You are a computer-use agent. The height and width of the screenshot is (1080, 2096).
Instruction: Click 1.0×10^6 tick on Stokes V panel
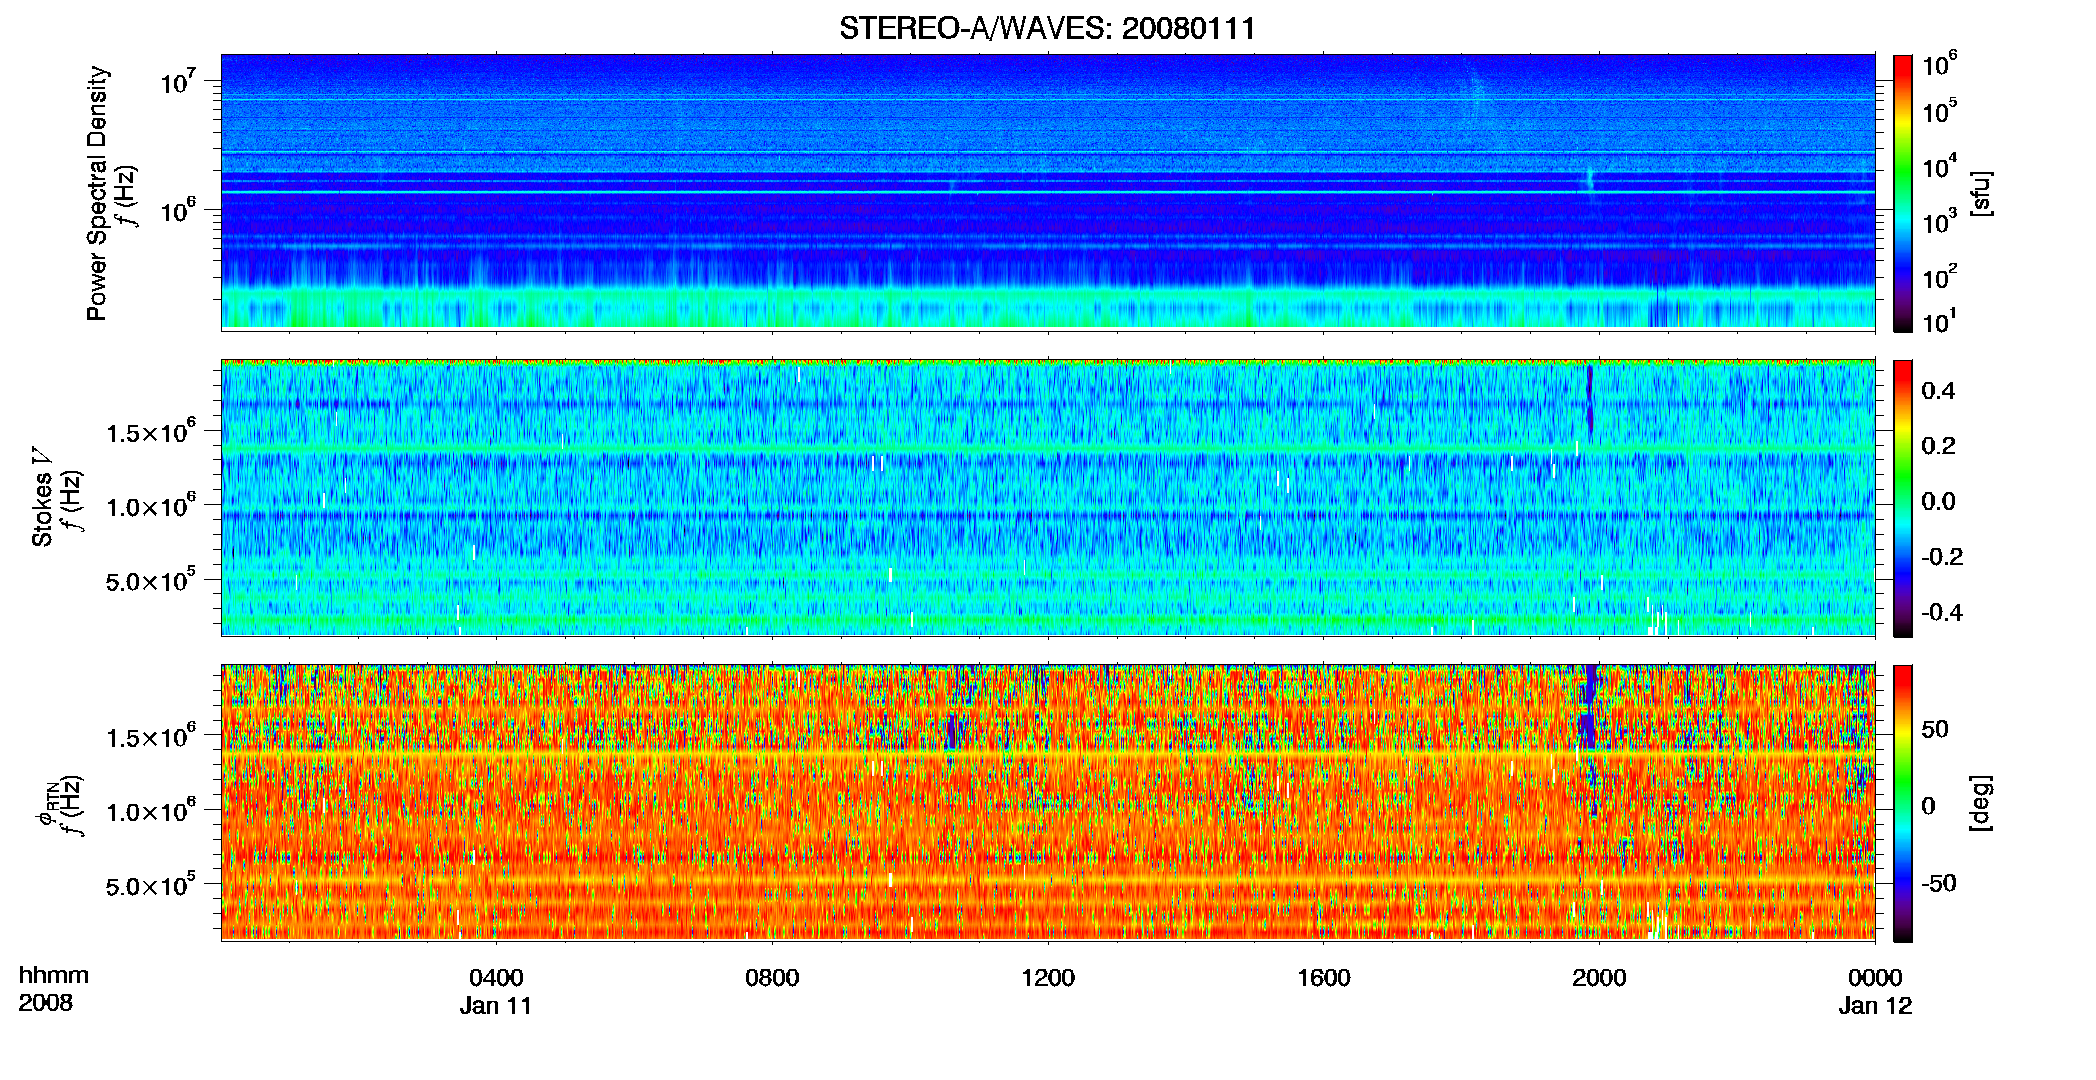click(x=151, y=506)
